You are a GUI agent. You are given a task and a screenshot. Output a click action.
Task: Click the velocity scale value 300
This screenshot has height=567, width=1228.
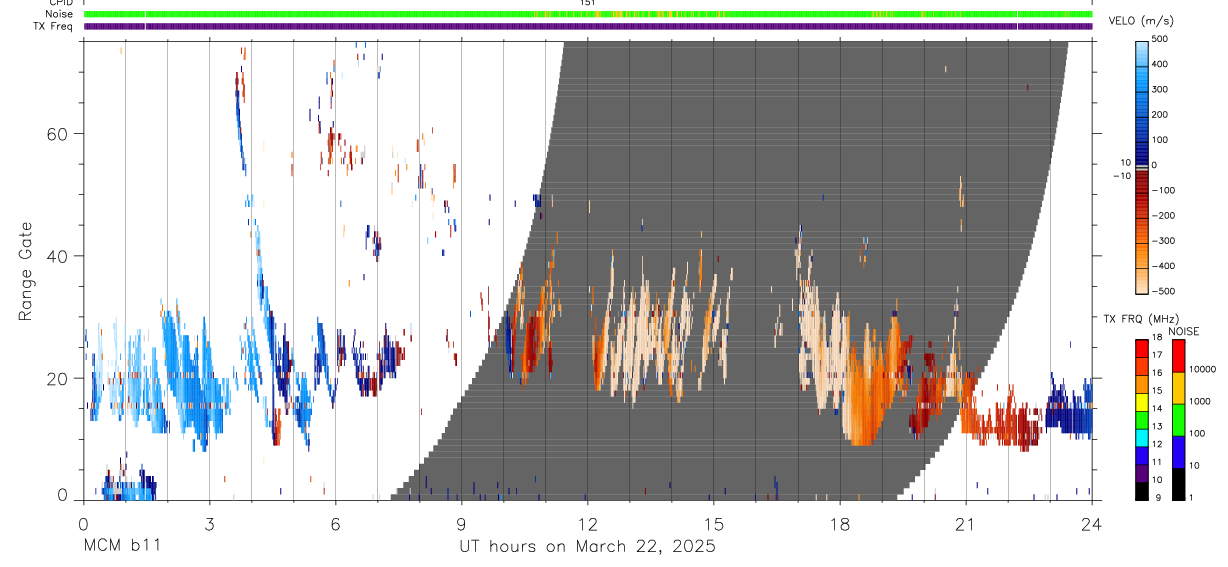pyautogui.click(x=1159, y=89)
